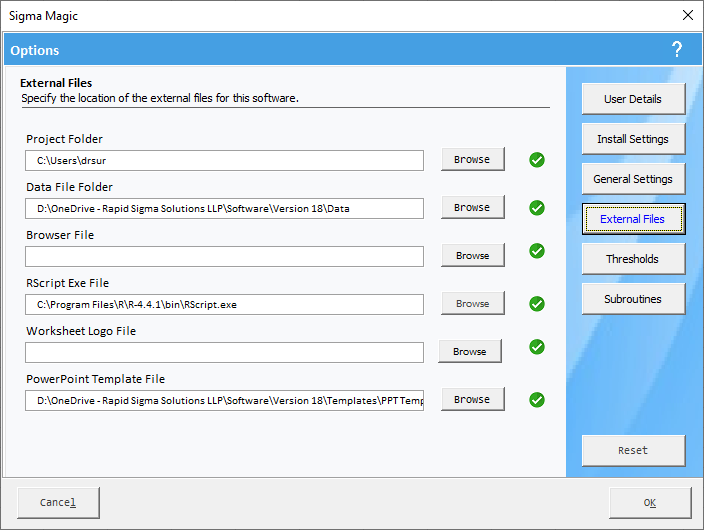Browse for the PowerPoint Template File
The height and width of the screenshot is (530, 704).
point(472,400)
